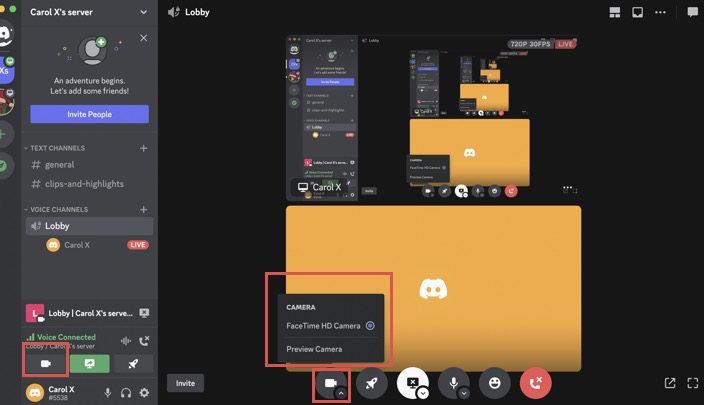Viewport: 704px width, 405px height.
Task: Select the Lobby voice channel
Action: [x=89, y=226]
